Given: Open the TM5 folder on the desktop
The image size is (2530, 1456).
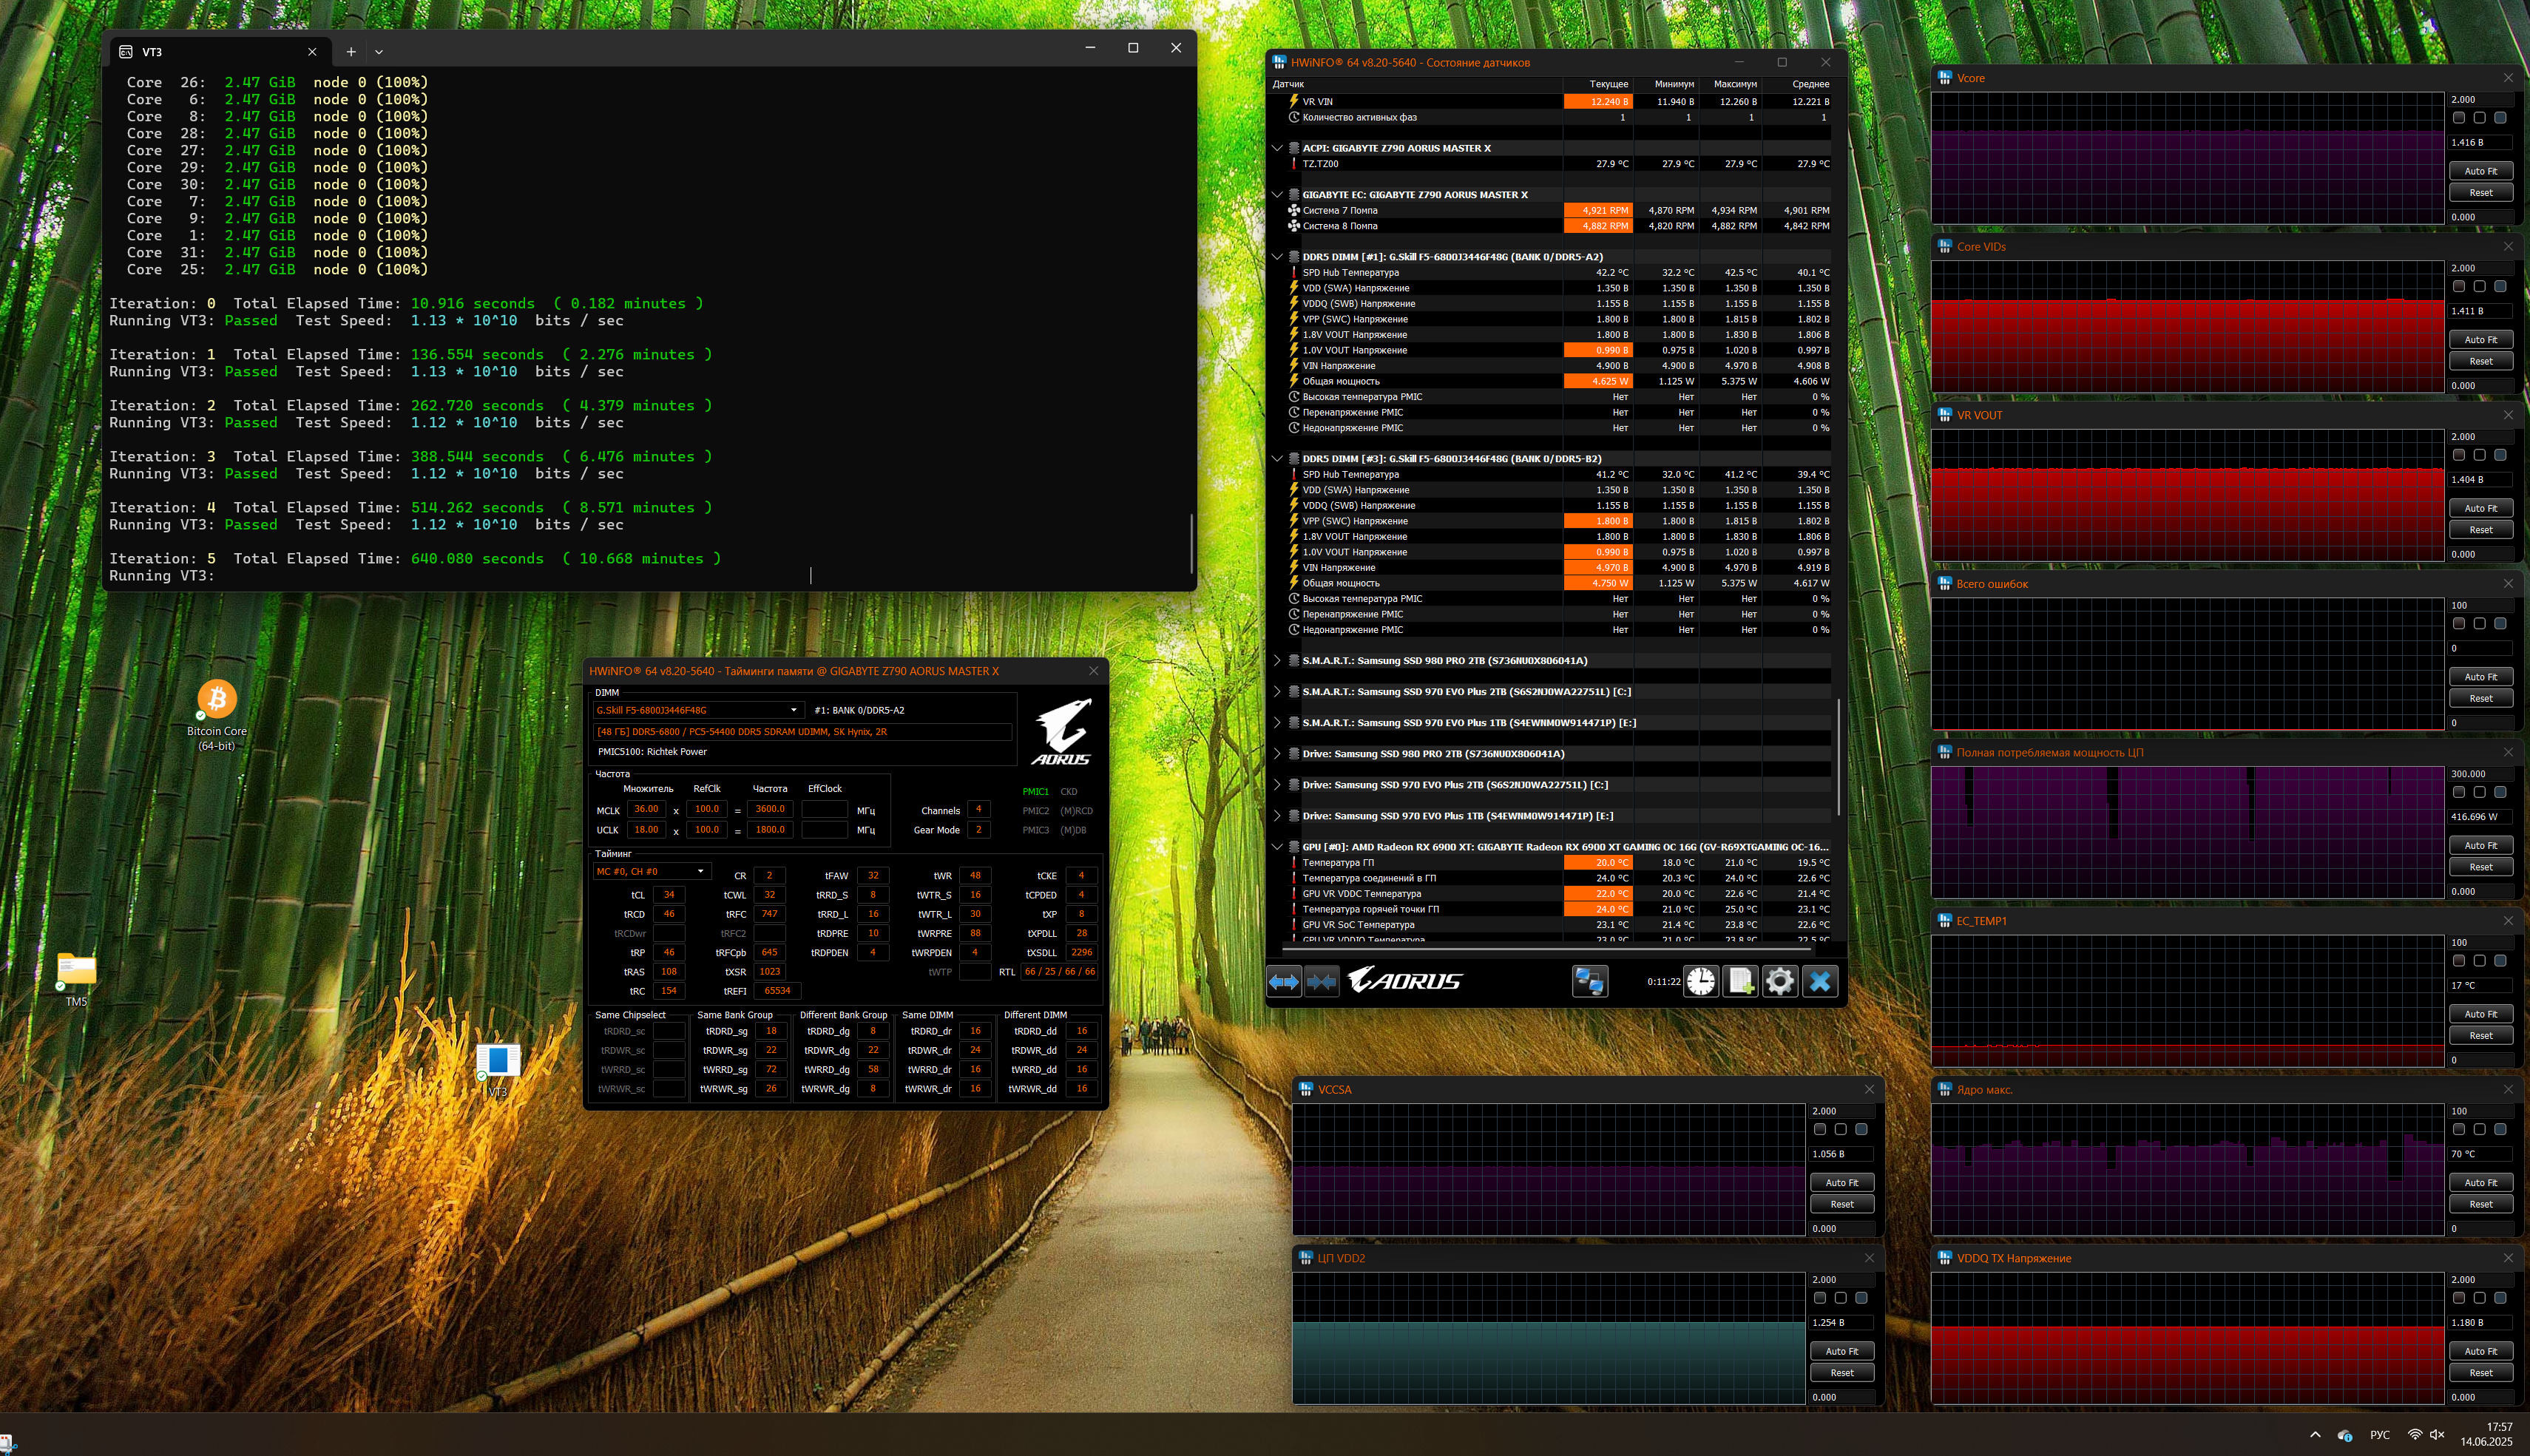Looking at the screenshot, I should click(x=76, y=969).
